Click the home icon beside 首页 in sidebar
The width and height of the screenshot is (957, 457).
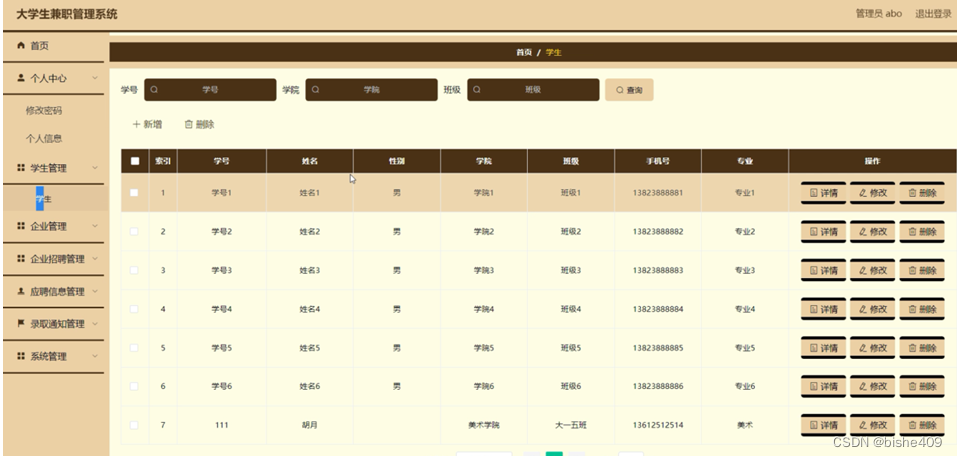(x=21, y=46)
